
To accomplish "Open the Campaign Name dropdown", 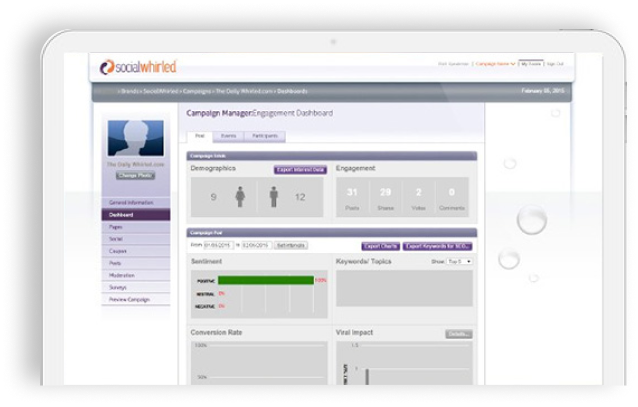I will coord(495,63).
